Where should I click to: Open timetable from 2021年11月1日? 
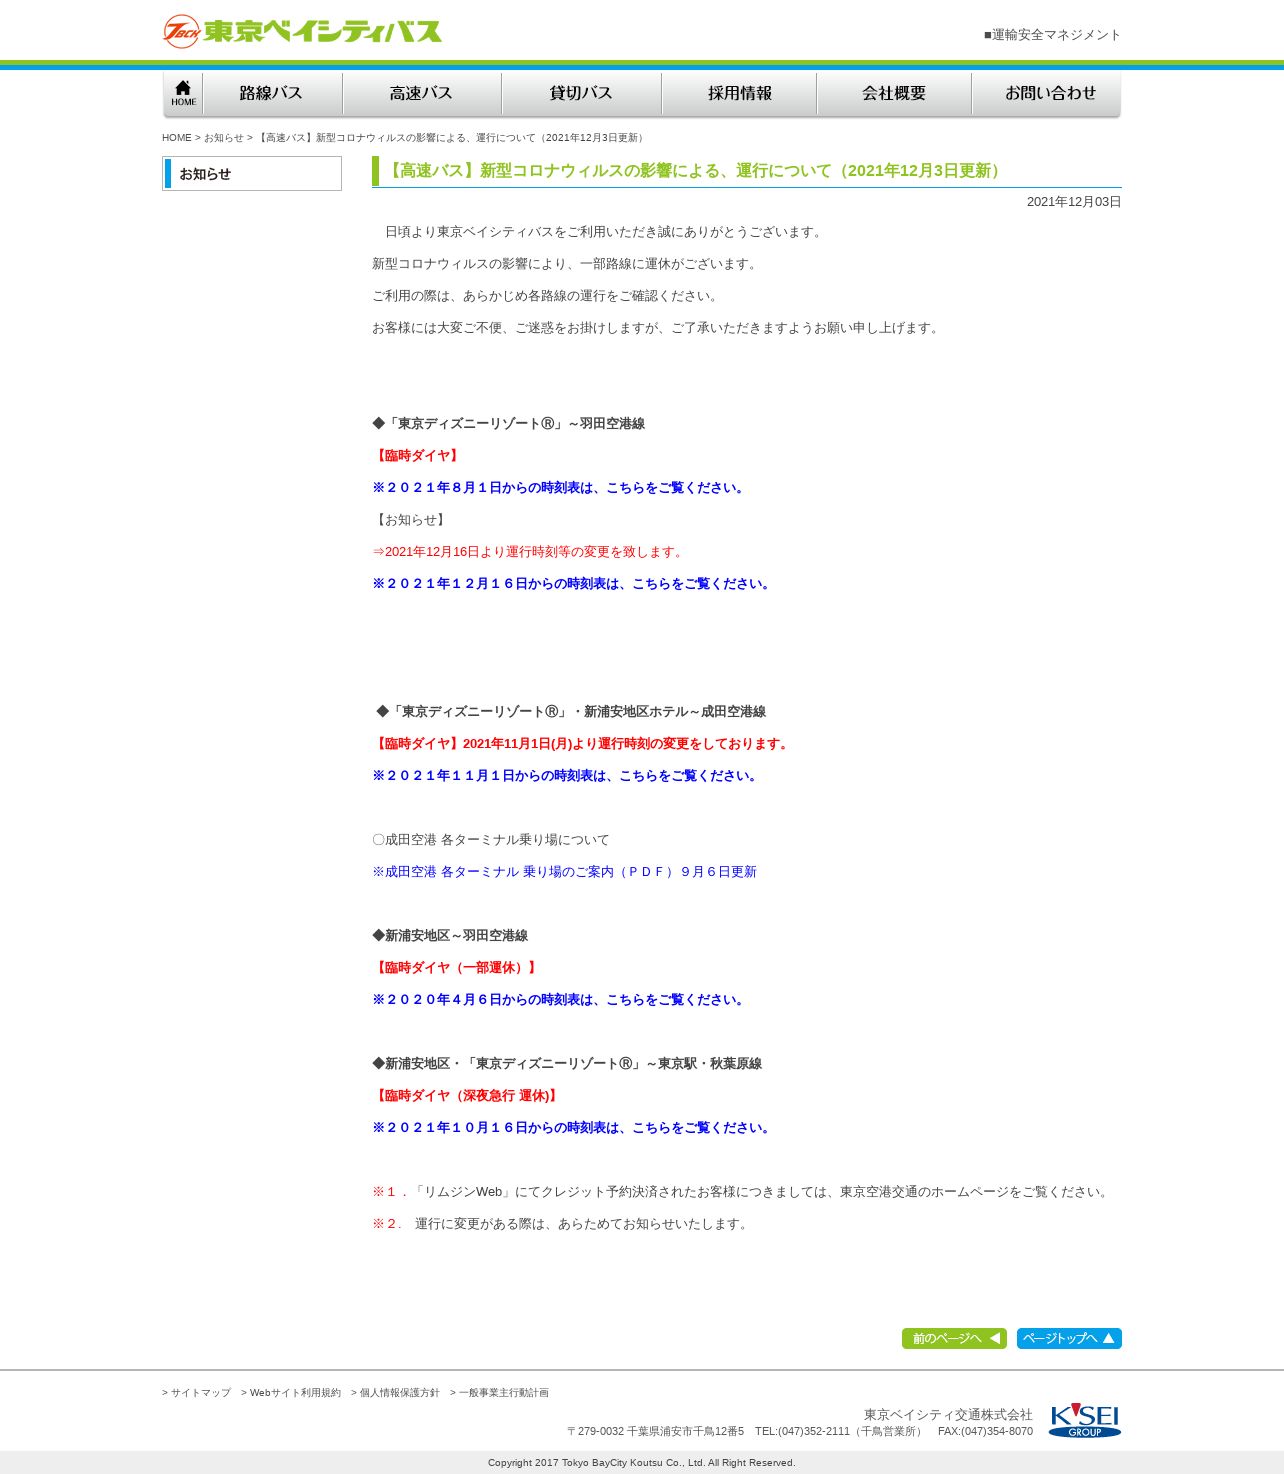[566, 776]
